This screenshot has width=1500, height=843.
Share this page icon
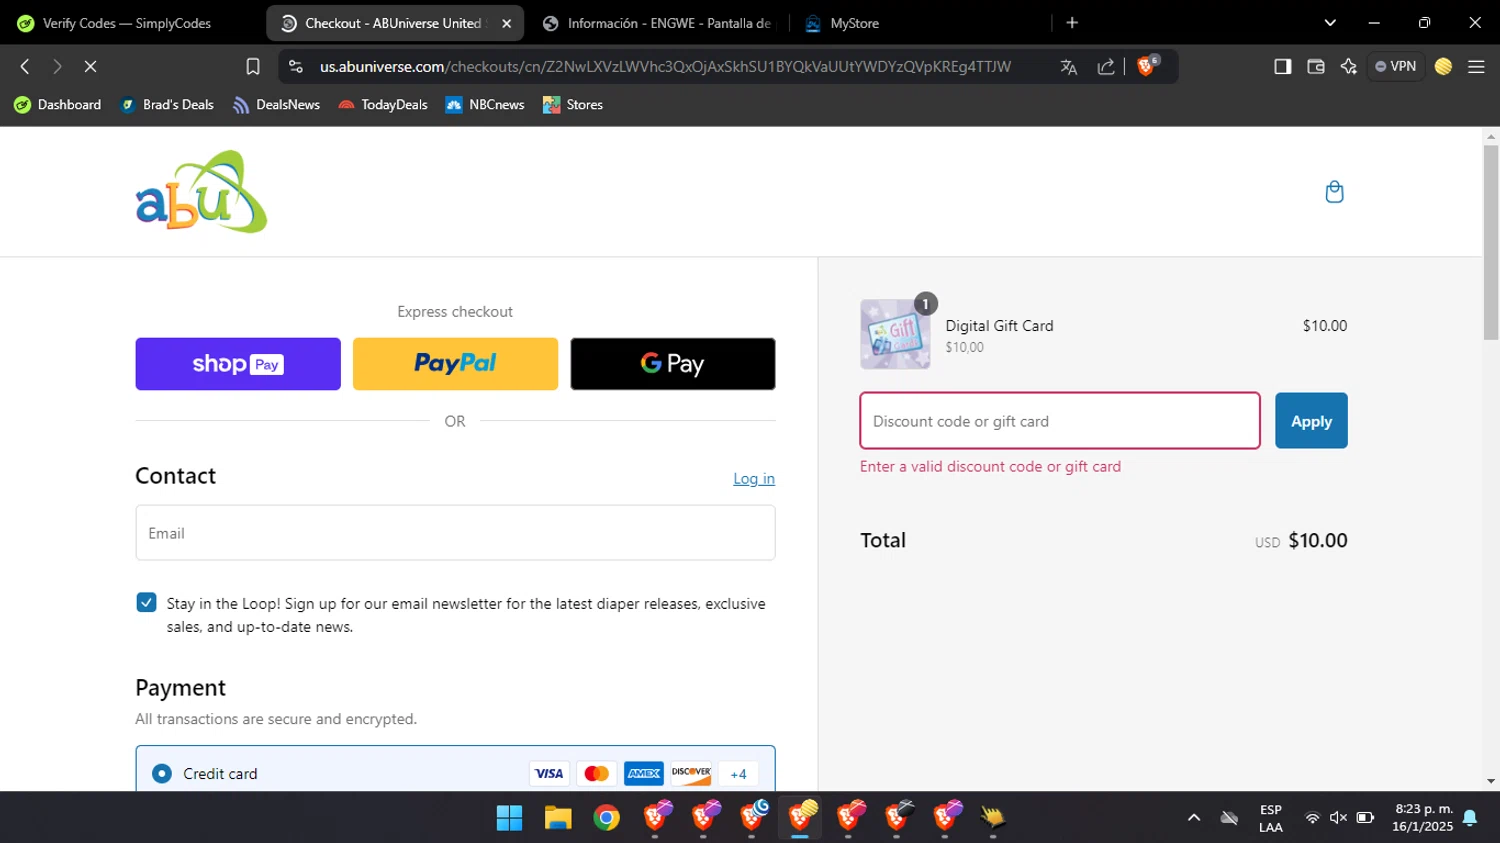[x=1106, y=67]
